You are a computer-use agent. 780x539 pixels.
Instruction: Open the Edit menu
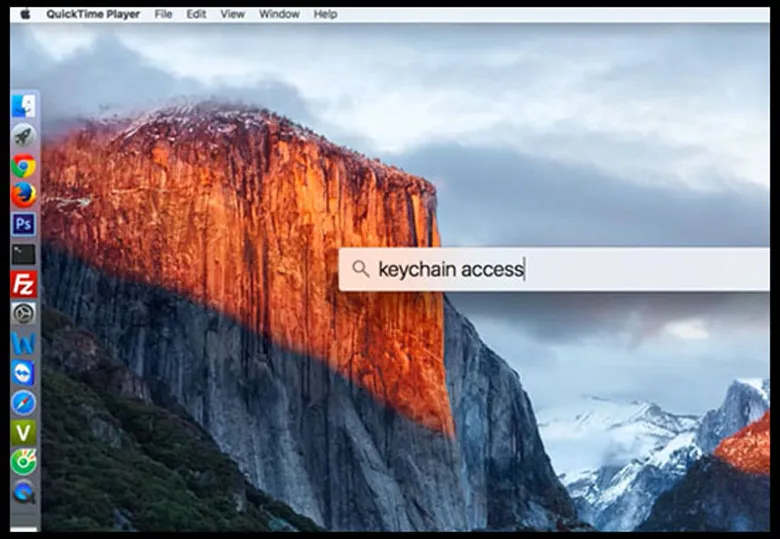[x=196, y=14]
